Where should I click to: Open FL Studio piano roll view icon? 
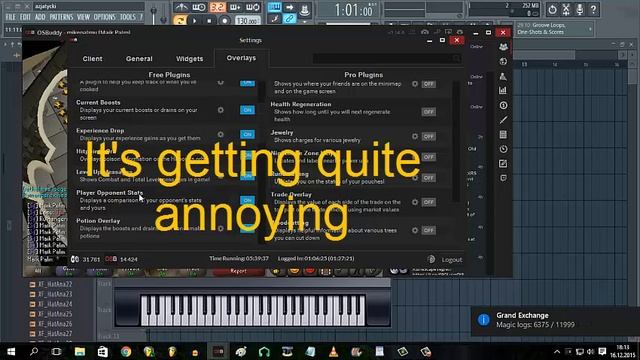[274, 7]
